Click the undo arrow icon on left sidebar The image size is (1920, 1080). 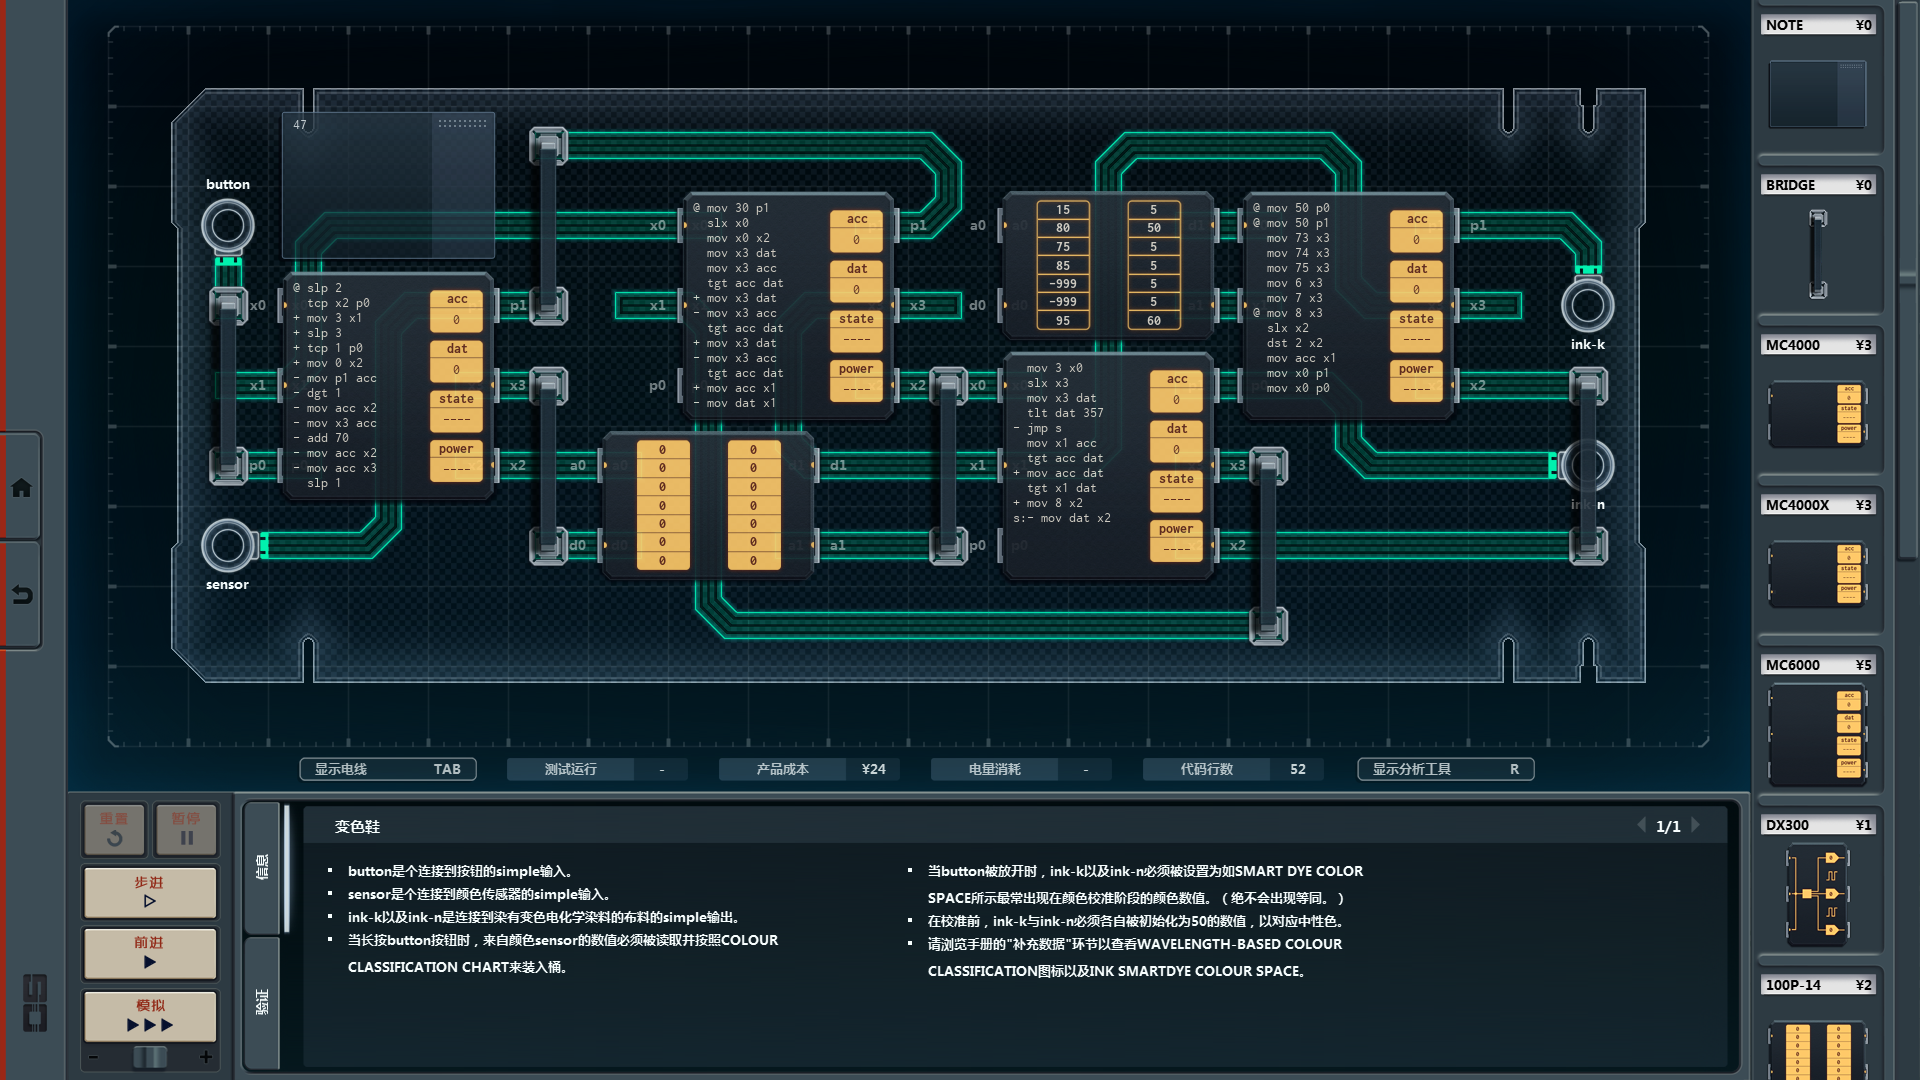tap(21, 595)
